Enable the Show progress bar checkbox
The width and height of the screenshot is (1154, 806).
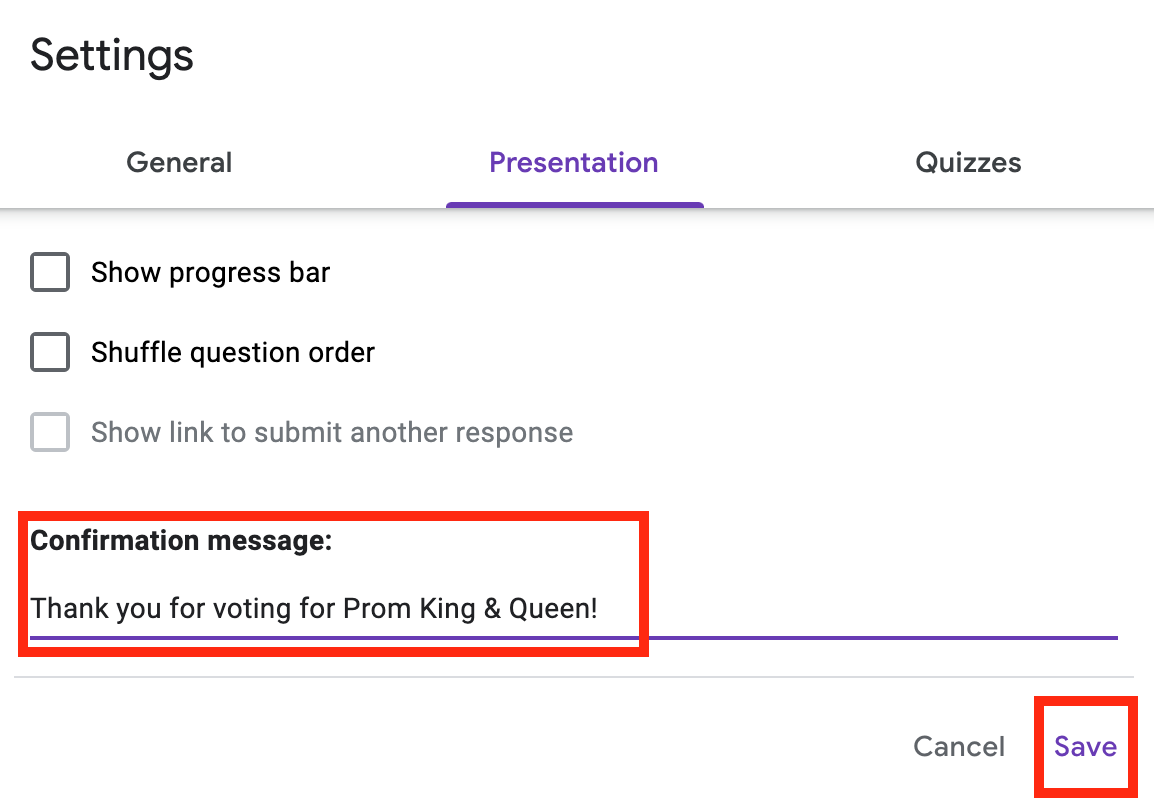(x=50, y=272)
